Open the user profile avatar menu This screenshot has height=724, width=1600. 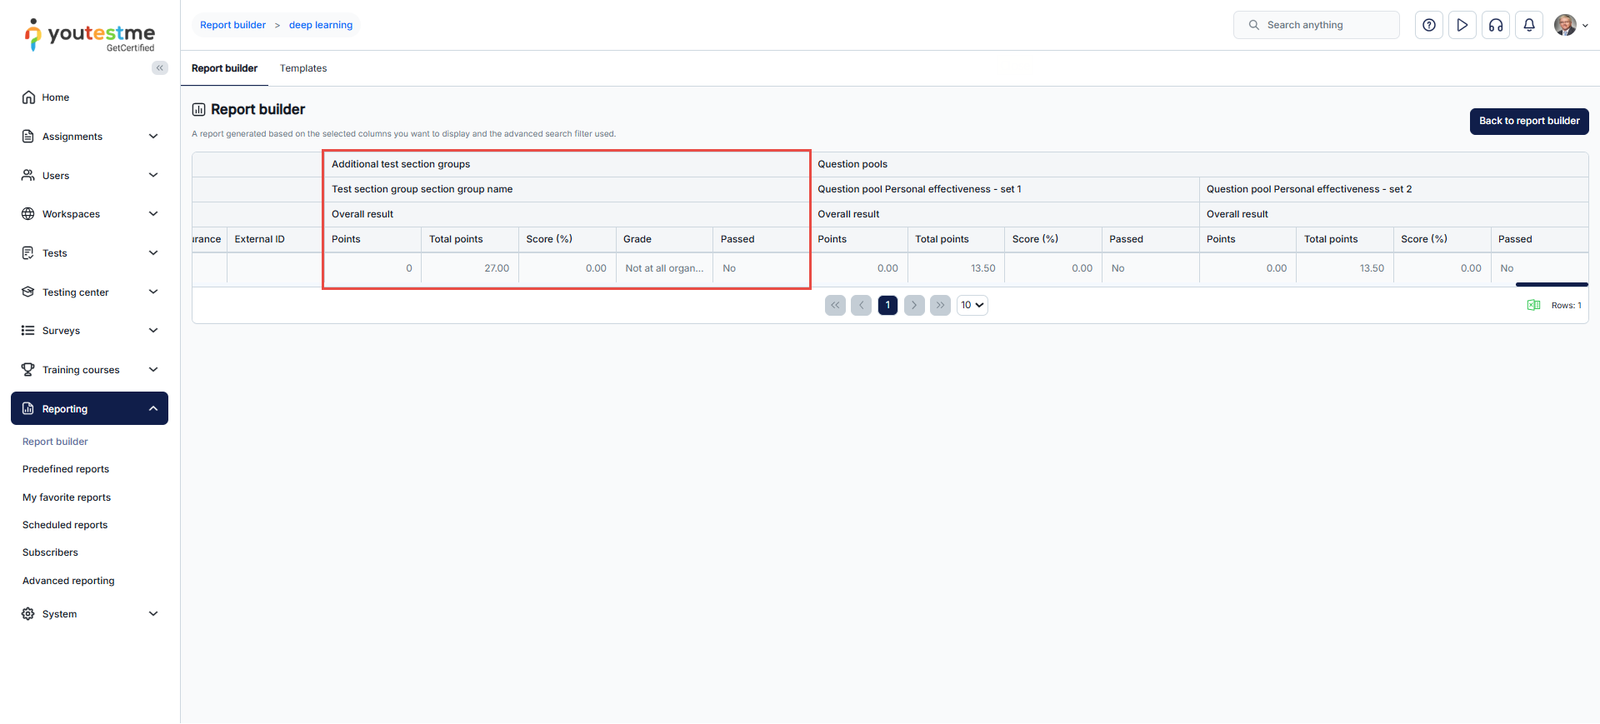(x=1569, y=25)
